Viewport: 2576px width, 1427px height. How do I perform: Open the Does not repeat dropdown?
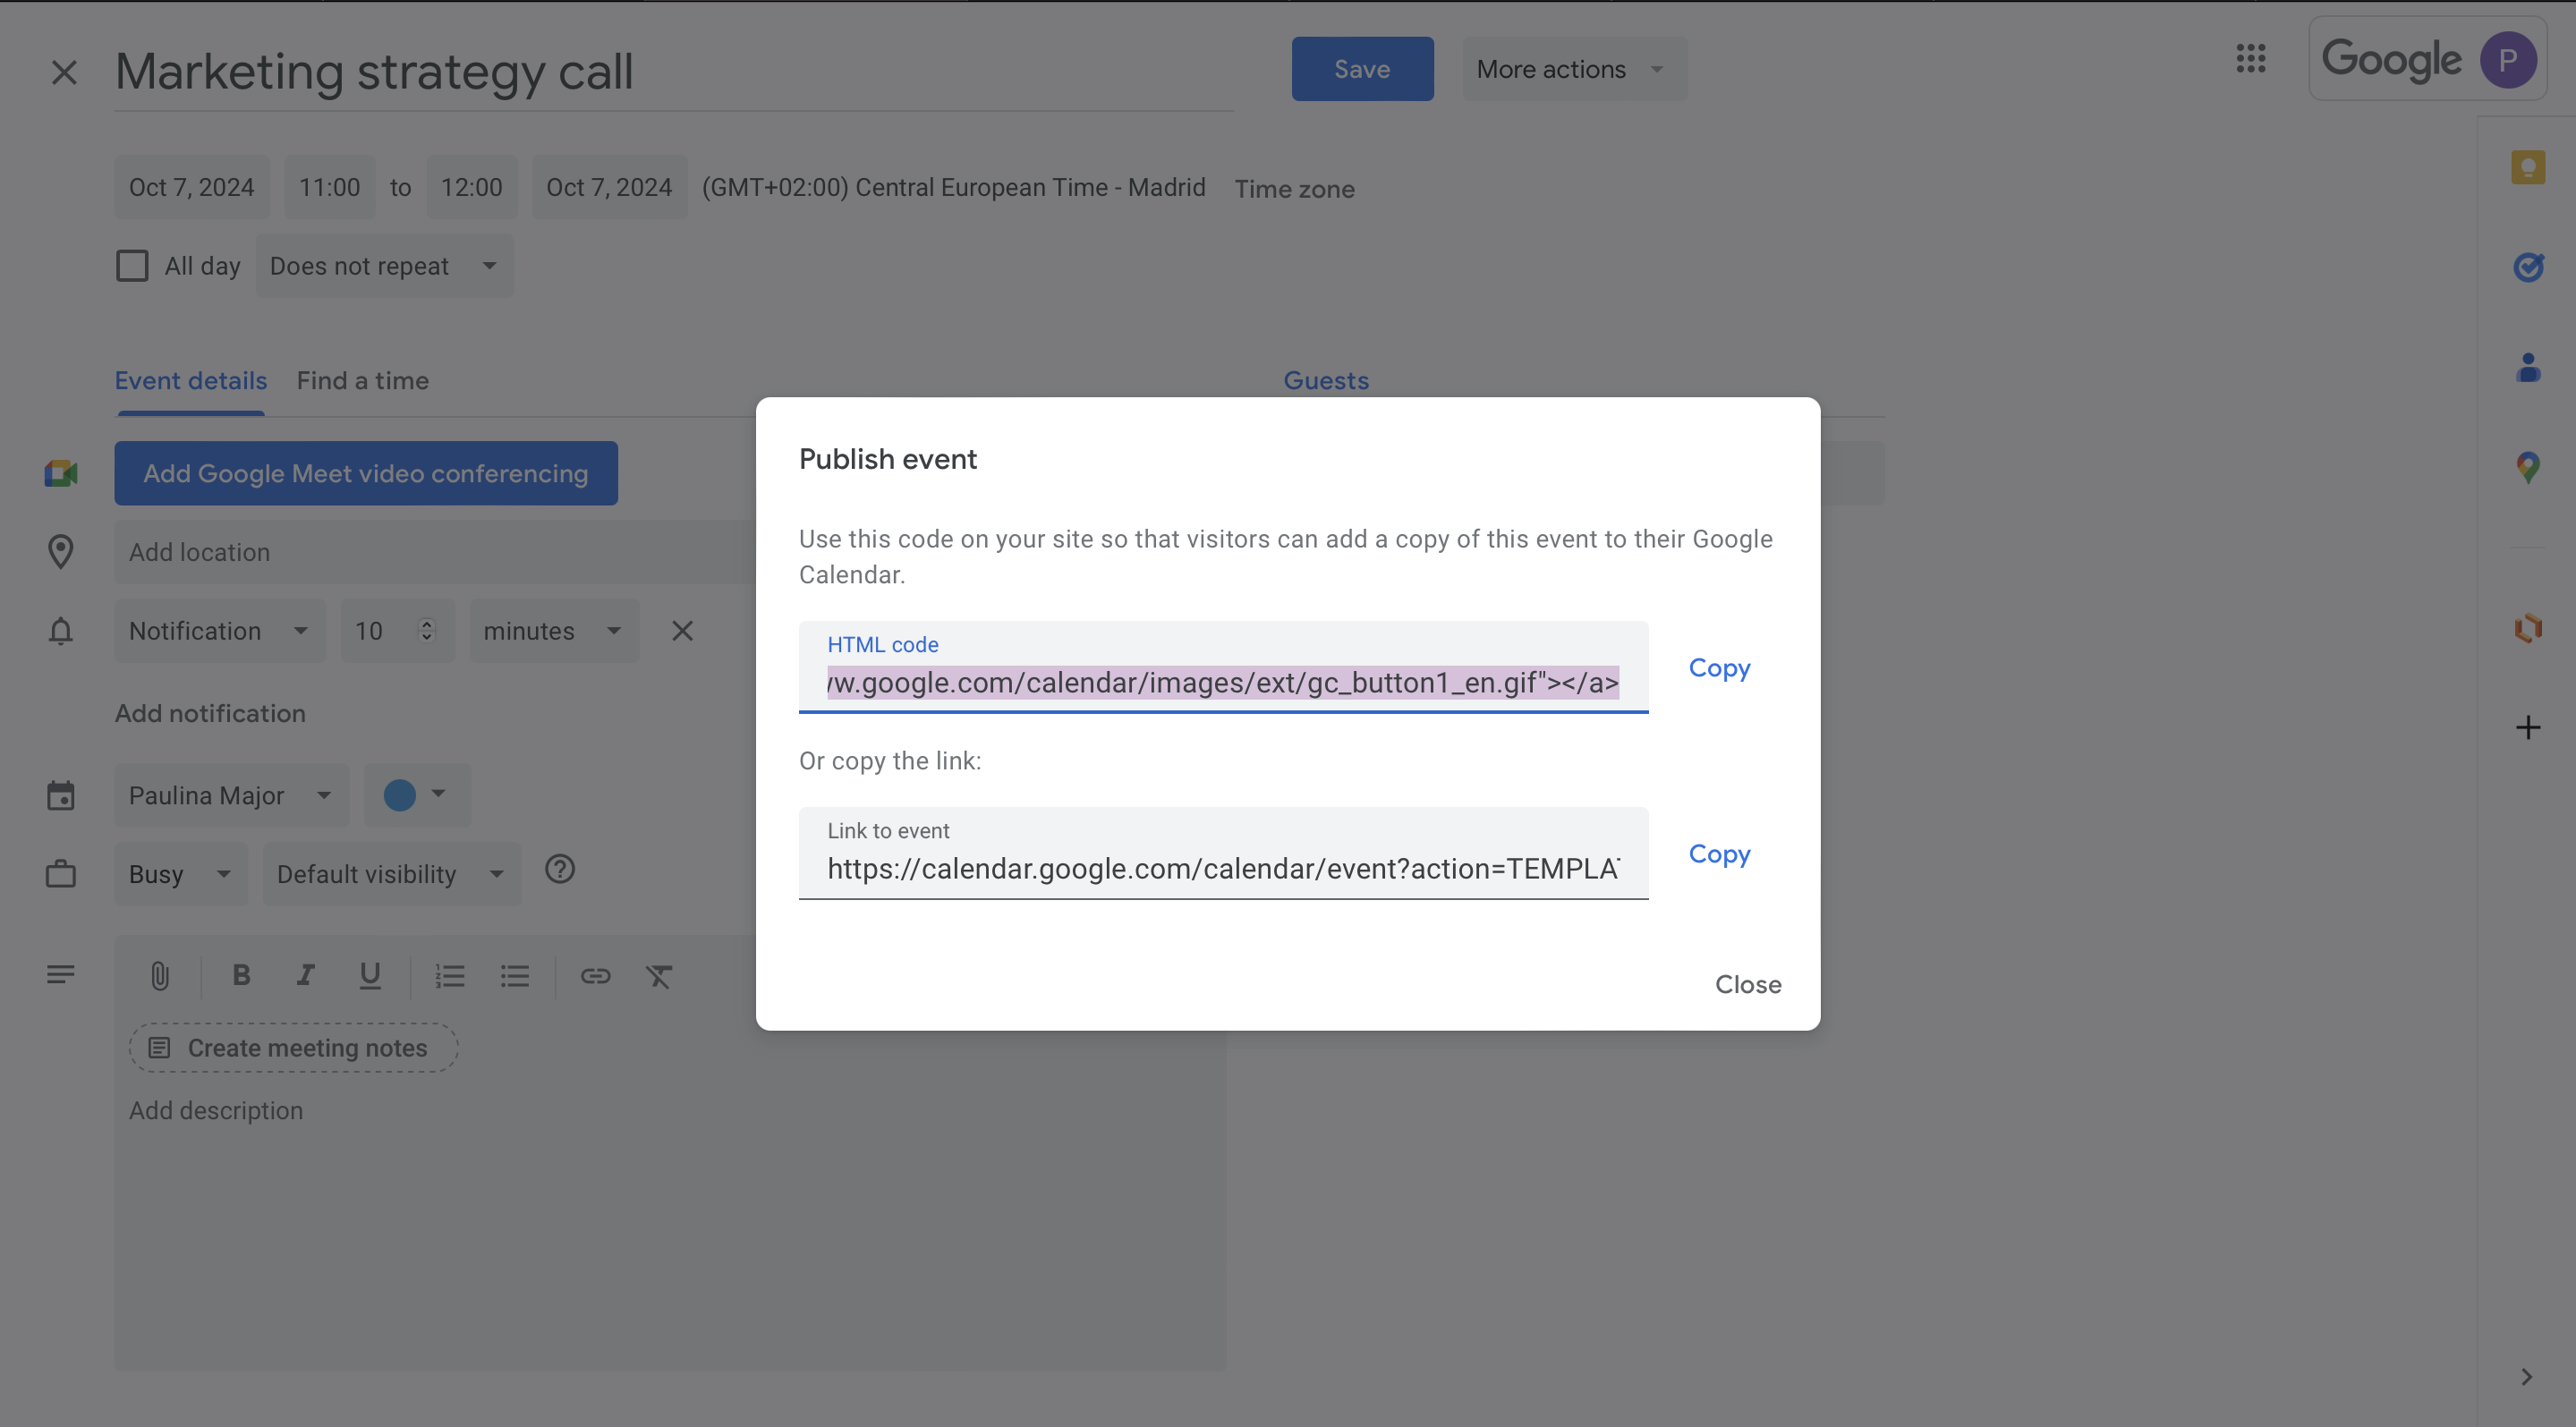(x=384, y=265)
